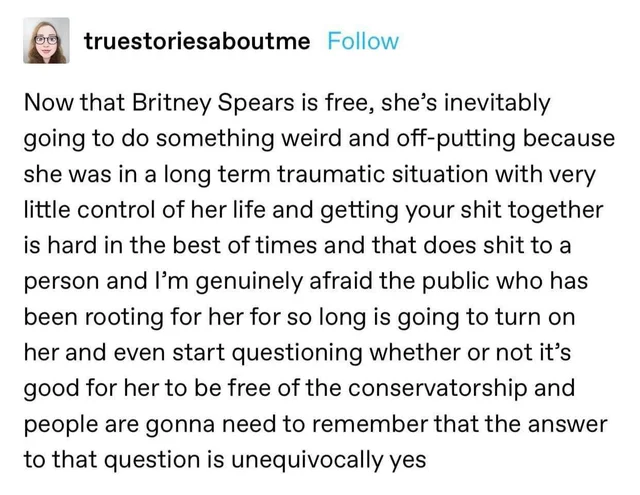This screenshot has height=495, width=640.
Task: Open the truestoriesaboutme blog username
Action: coord(197,41)
